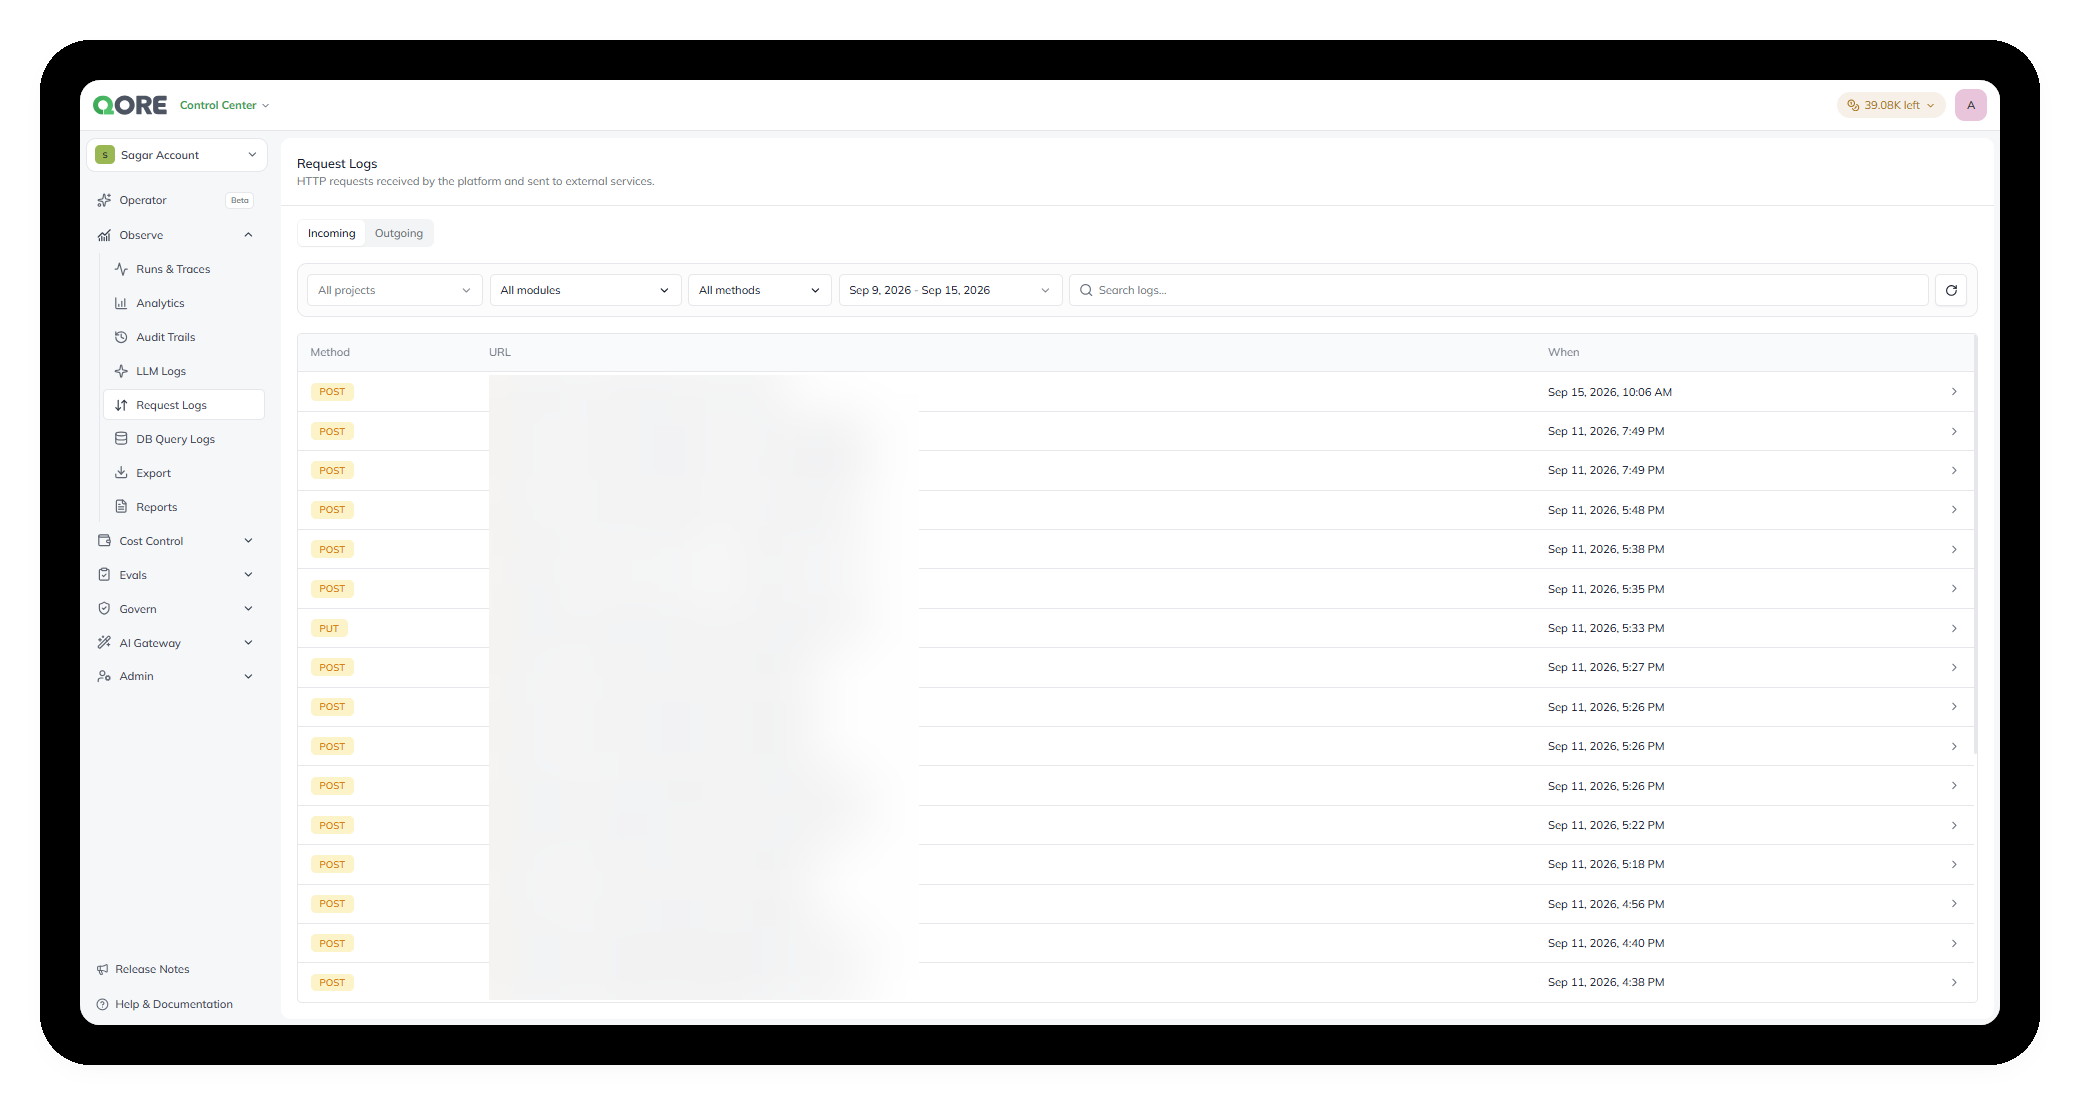Open the user avatar A menu
Image resolution: width=2080 pixels, height=1105 pixels.
pyautogui.click(x=1971, y=105)
